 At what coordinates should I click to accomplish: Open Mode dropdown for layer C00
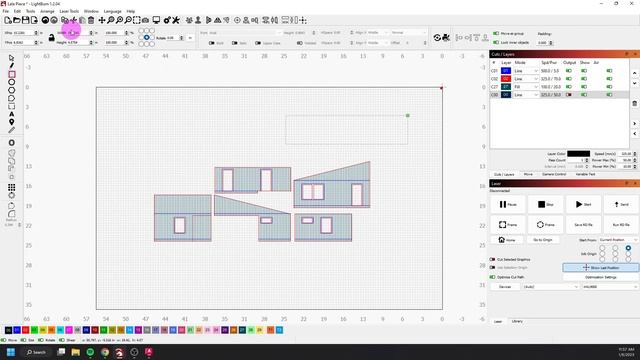pyautogui.click(x=526, y=95)
